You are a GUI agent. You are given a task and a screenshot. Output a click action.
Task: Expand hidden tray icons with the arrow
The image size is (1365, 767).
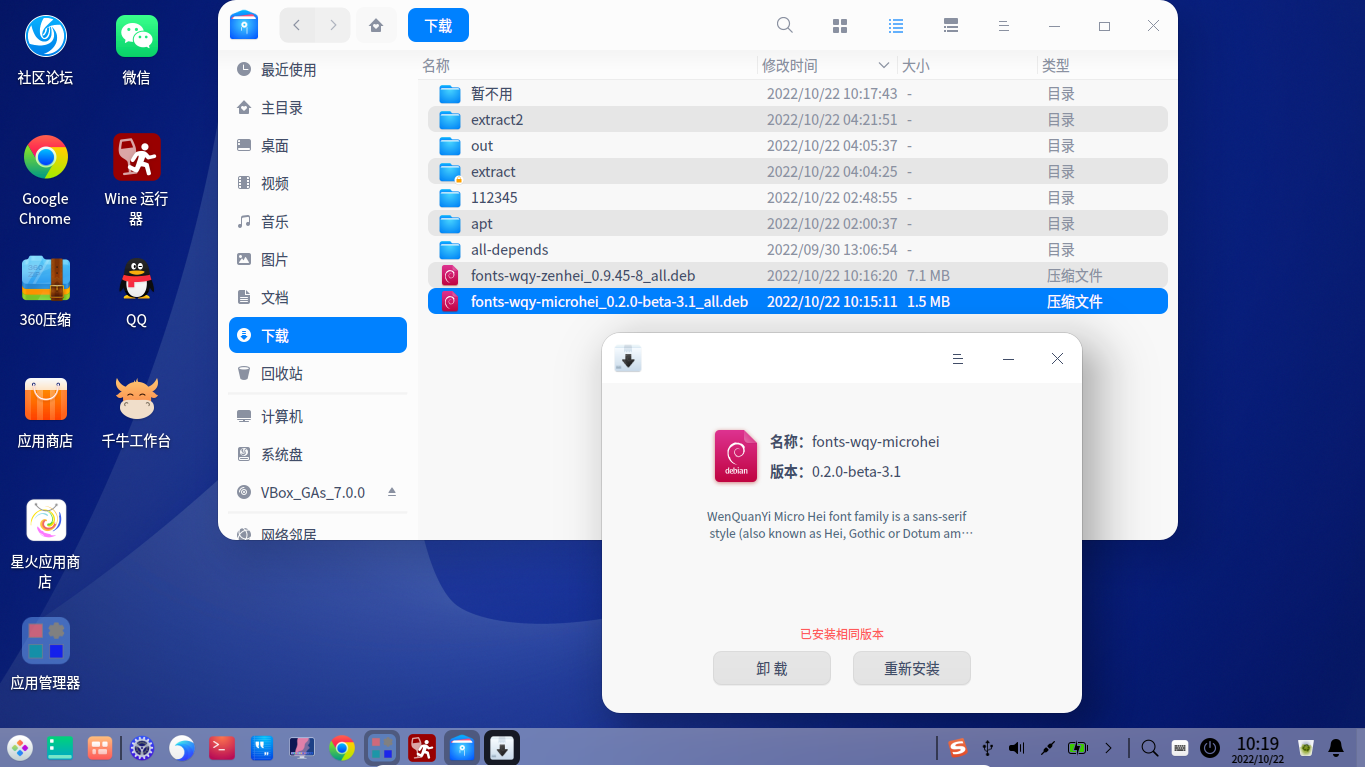pyautogui.click(x=1107, y=747)
